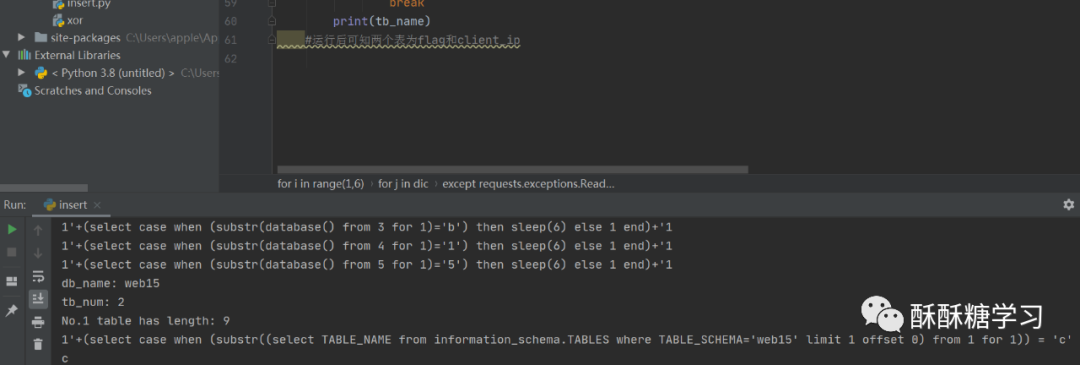Screen dimensions: 1080x365
Task: Stop the running process
Action: pyautogui.click(x=12, y=252)
